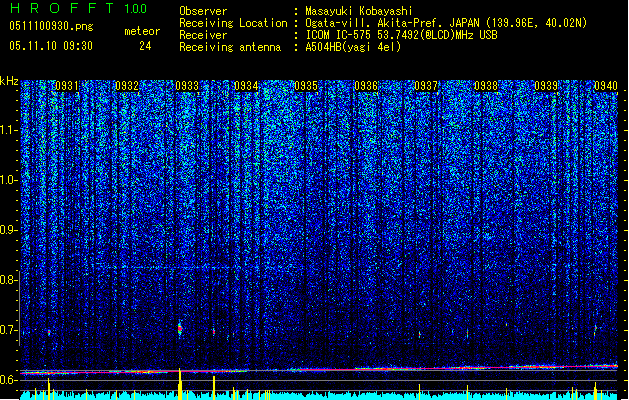Viewport: 629px width, 400px height.
Task: Click the meteor count value 24
Action: (145, 46)
